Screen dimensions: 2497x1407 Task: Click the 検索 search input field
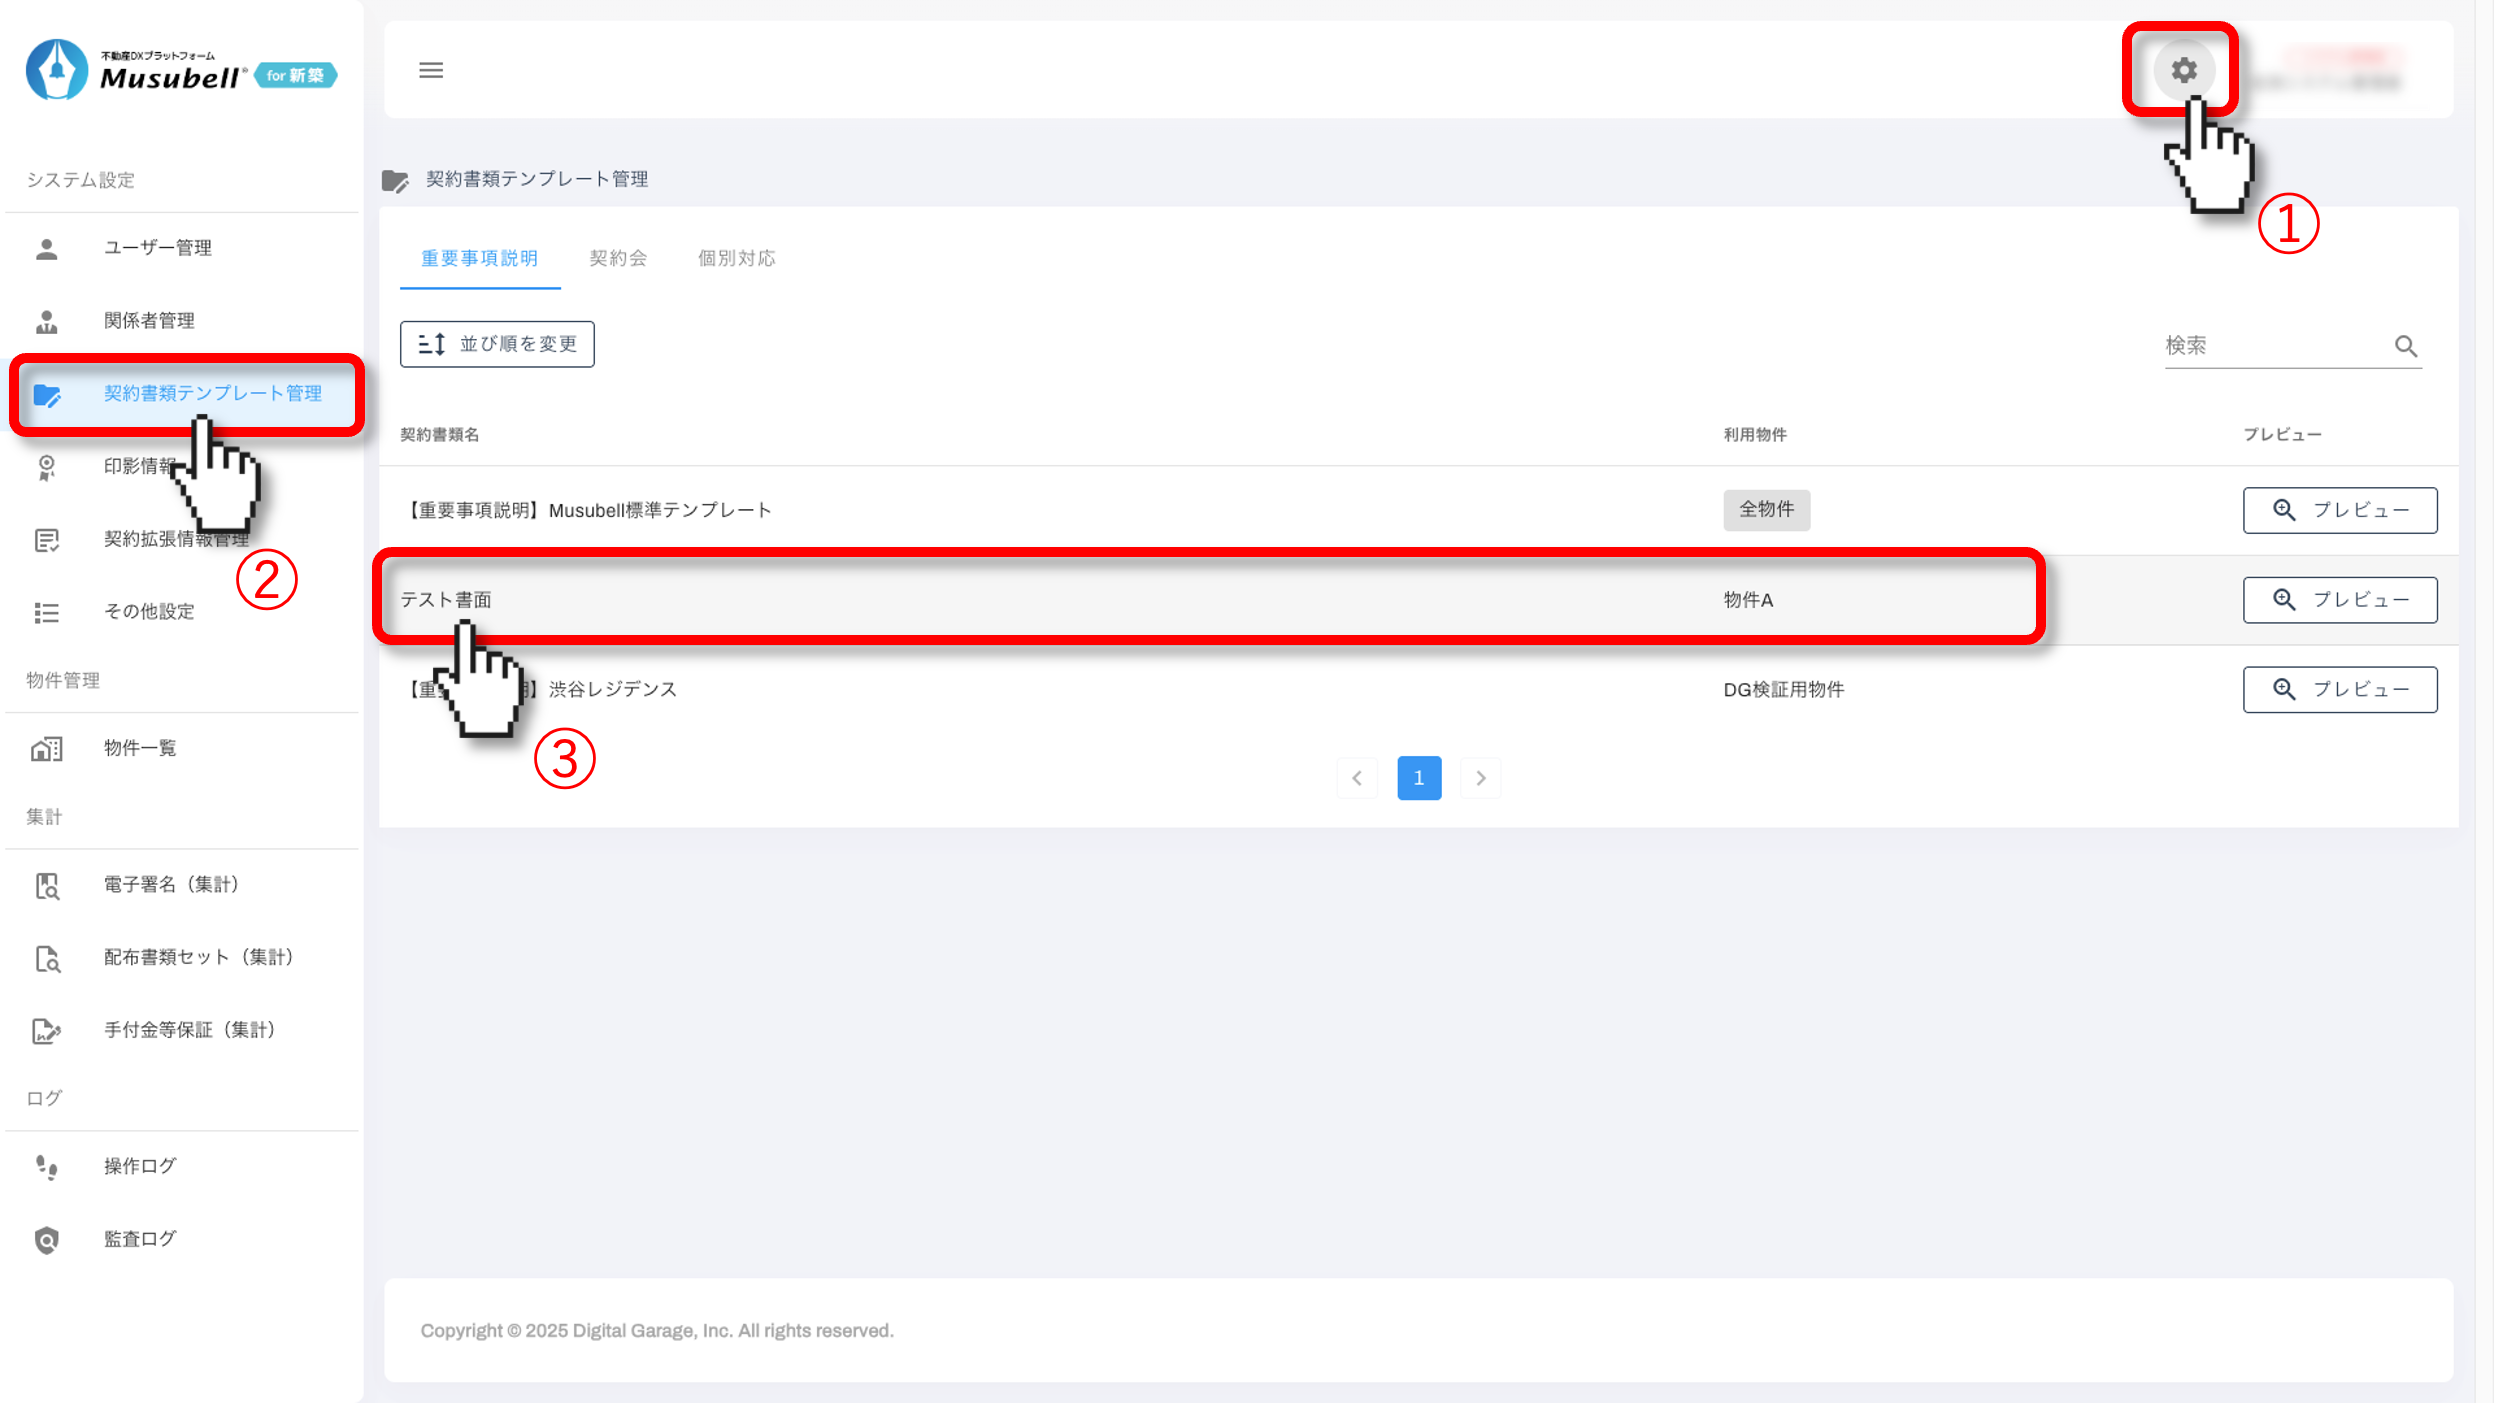tap(2270, 346)
